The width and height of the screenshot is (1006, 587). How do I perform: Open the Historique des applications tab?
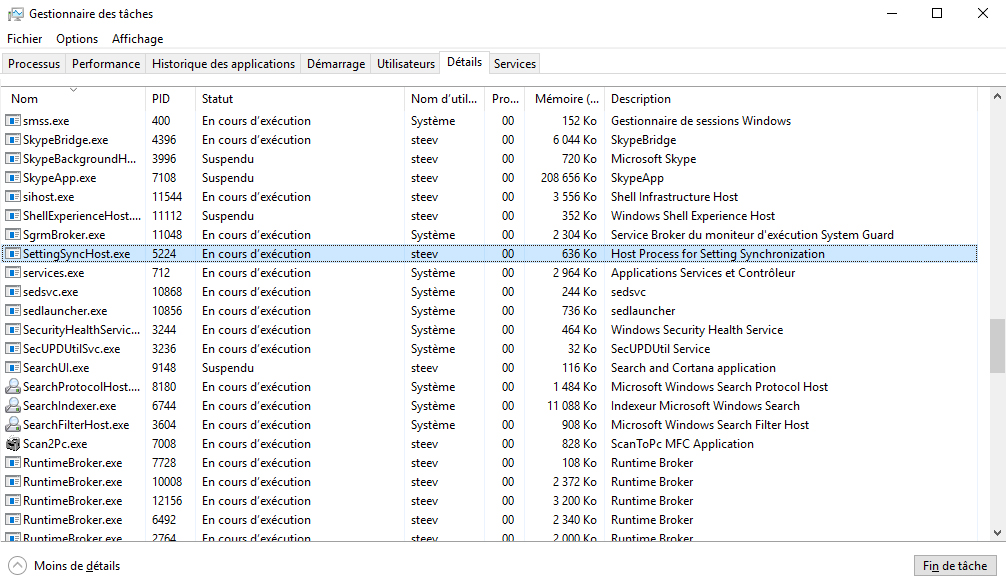coord(223,64)
